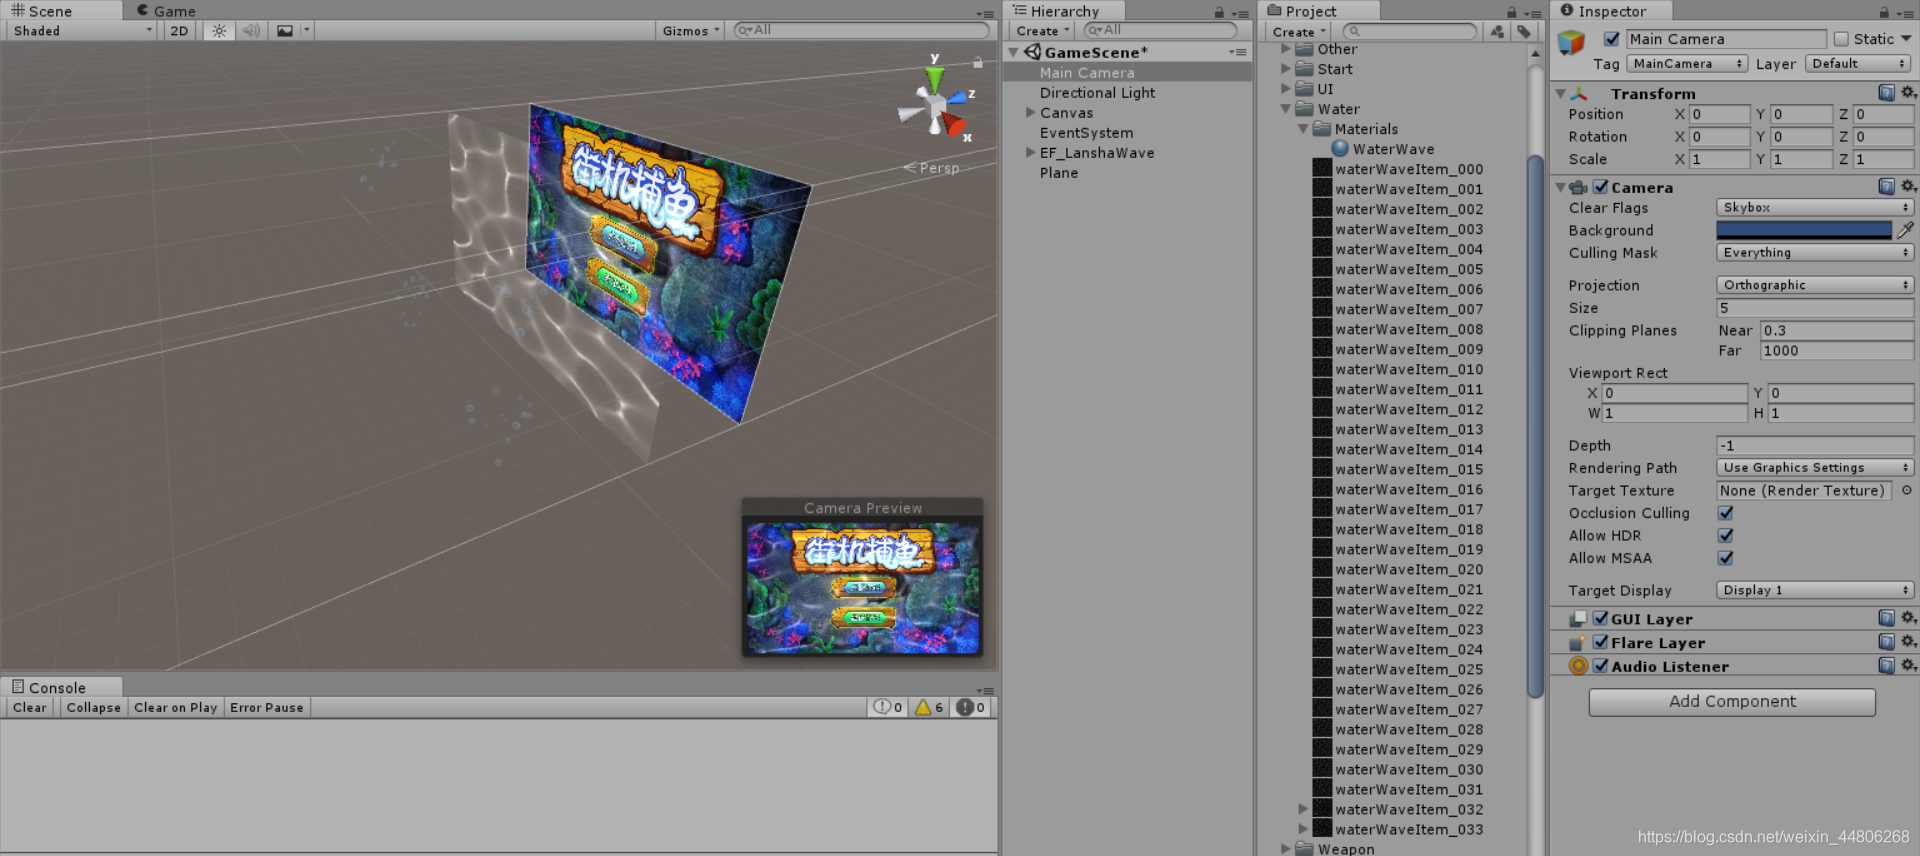Open the Shaded draw mode dropdown
This screenshot has width=1920, height=856.
(83, 31)
